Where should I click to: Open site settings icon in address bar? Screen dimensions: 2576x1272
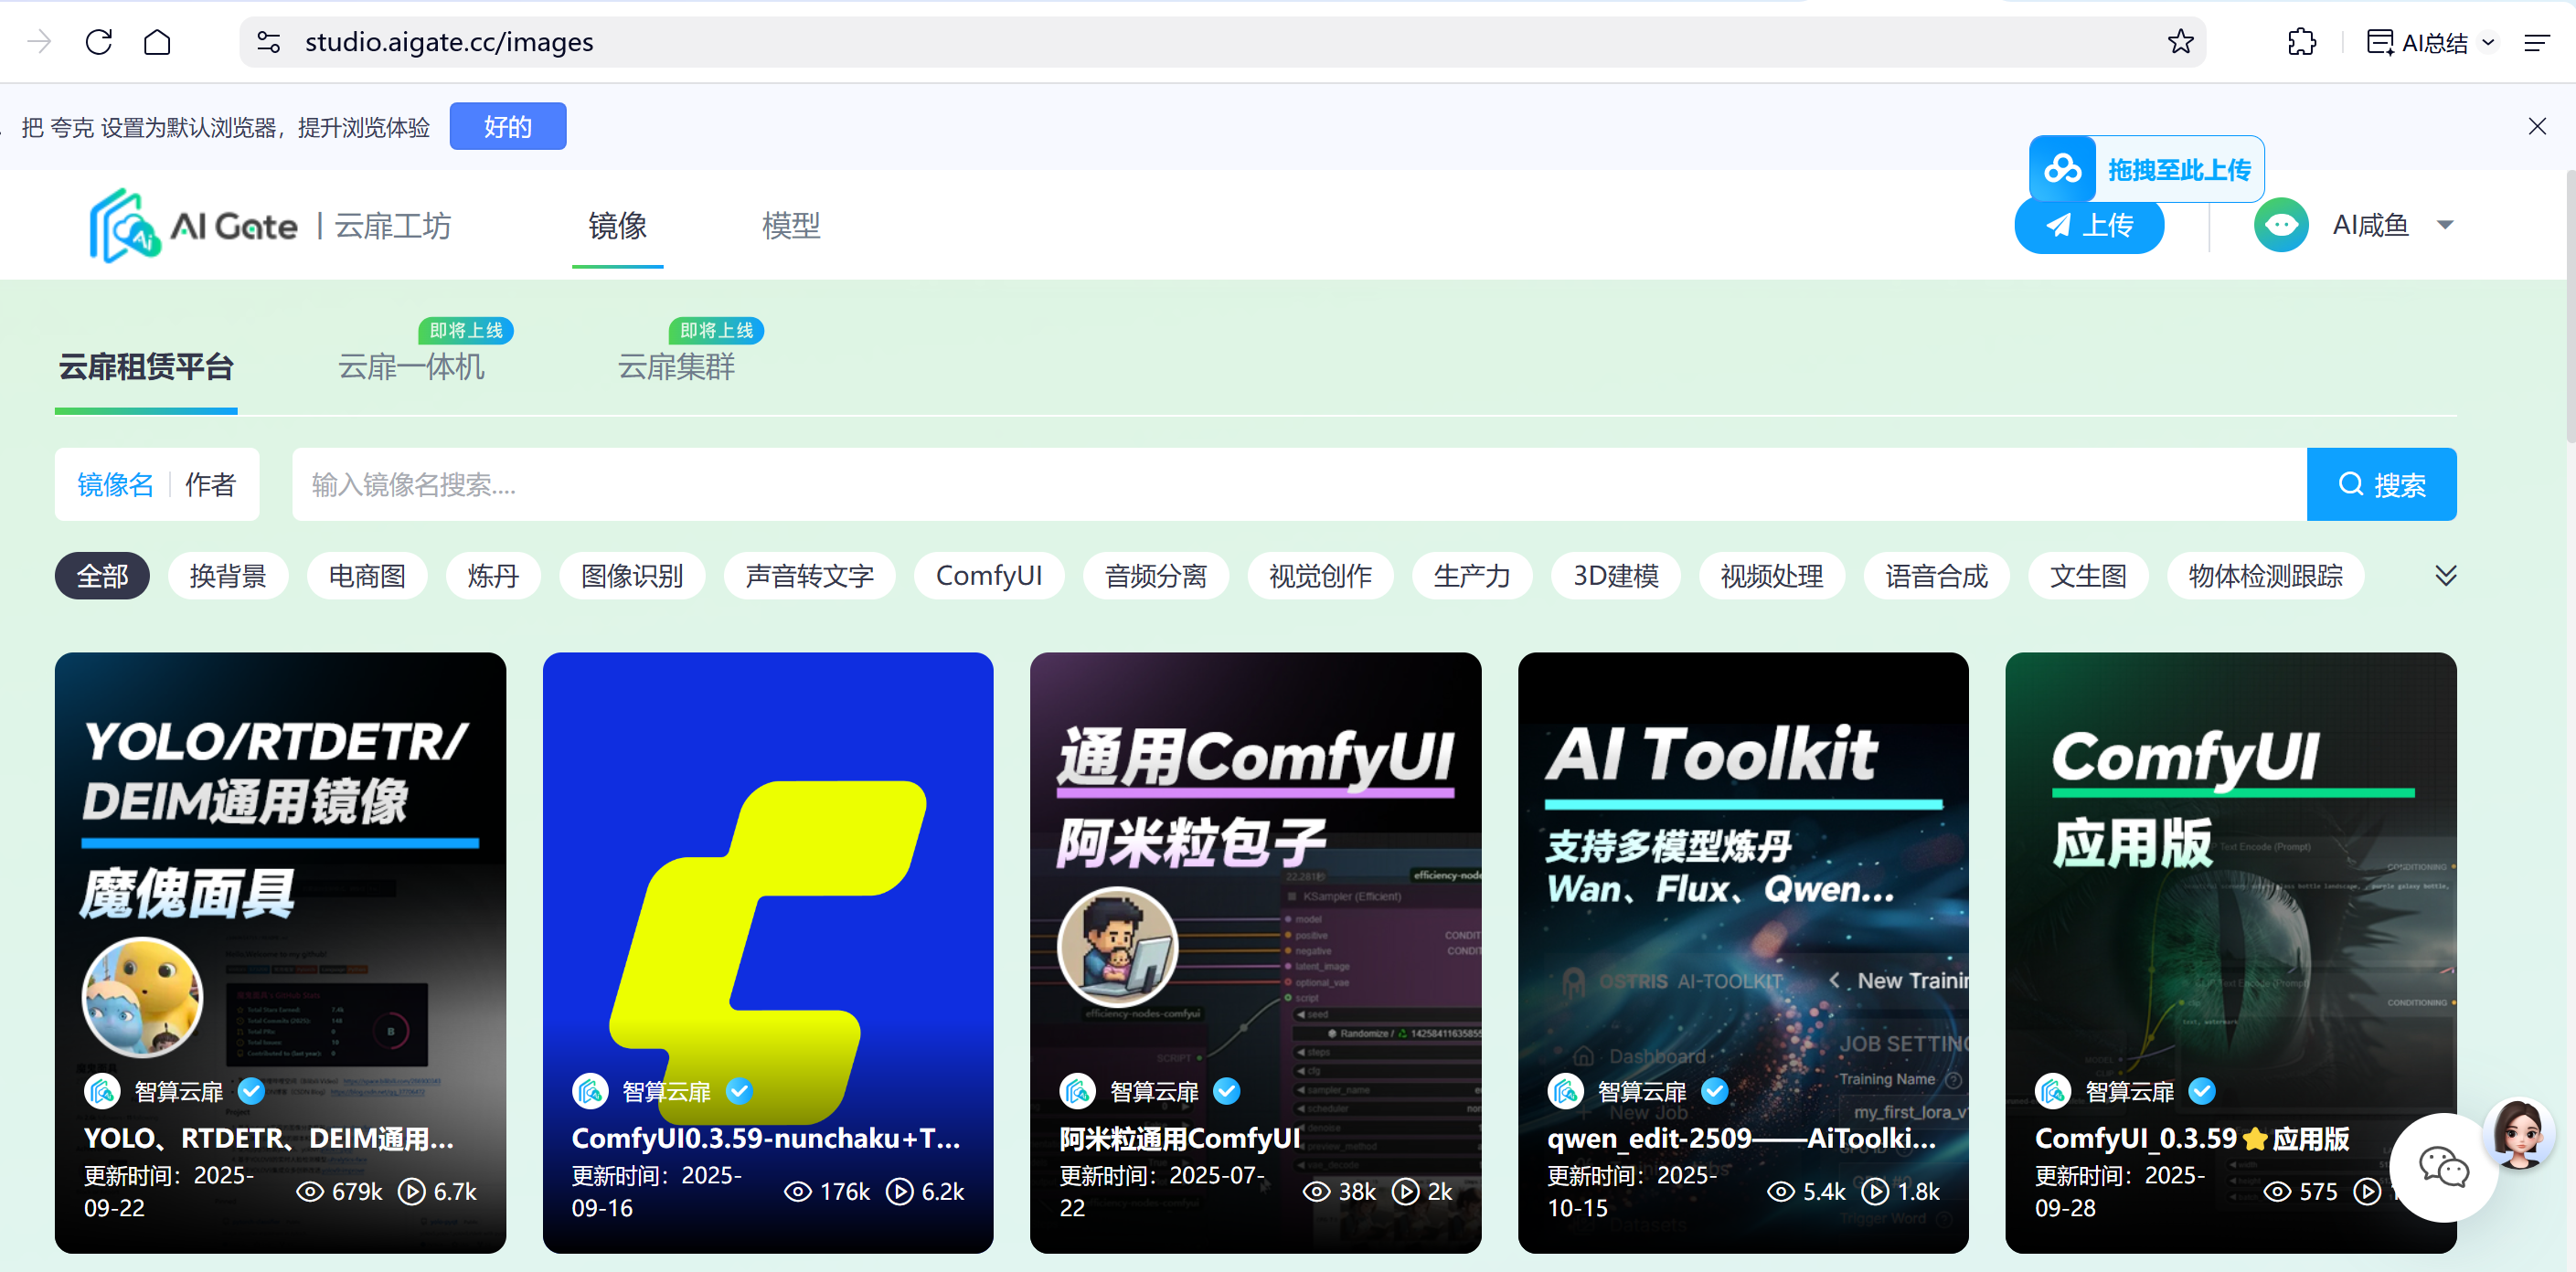(268, 42)
